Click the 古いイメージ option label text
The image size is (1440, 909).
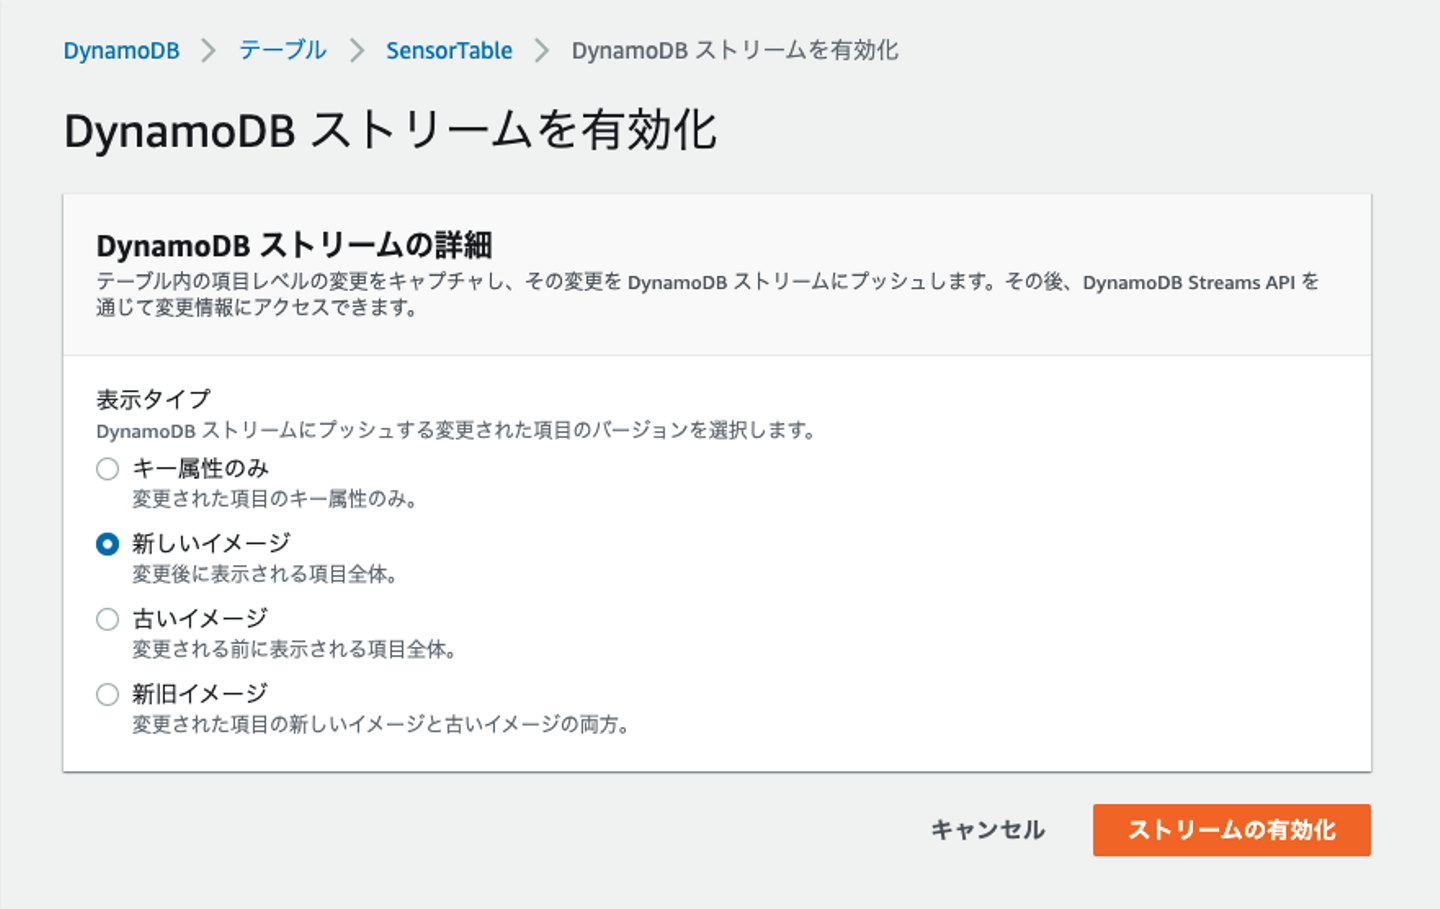pyautogui.click(x=200, y=618)
